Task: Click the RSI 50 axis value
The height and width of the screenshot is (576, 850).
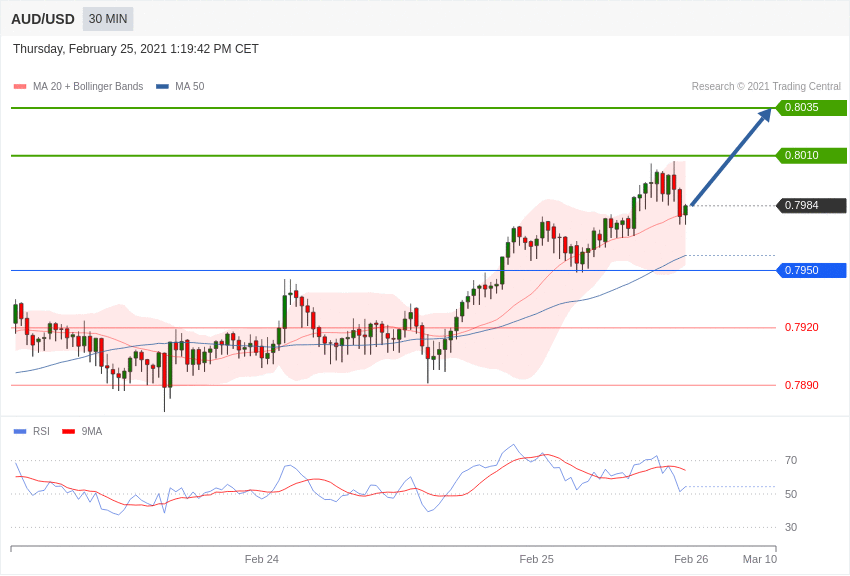Action: [x=791, y=494]
